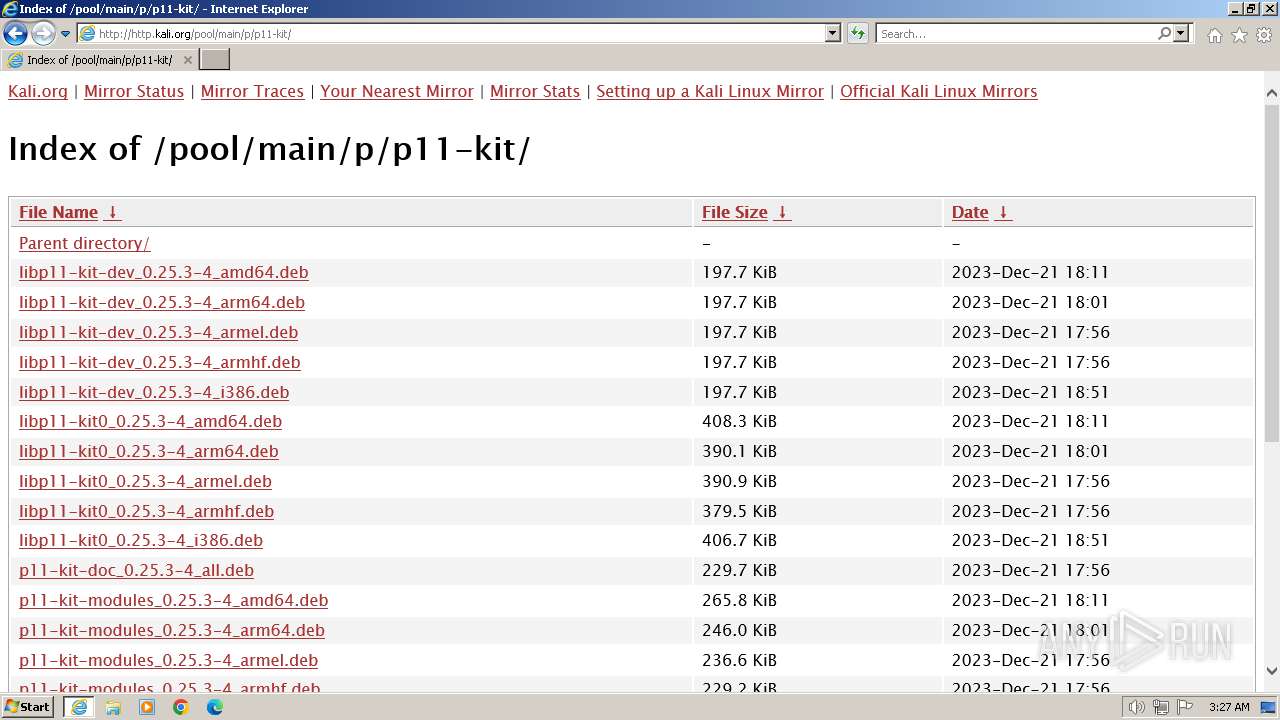The width and height of the screenshot is (1280, 720).
Task: Click the File Size descending arrow
Action: 783,212
